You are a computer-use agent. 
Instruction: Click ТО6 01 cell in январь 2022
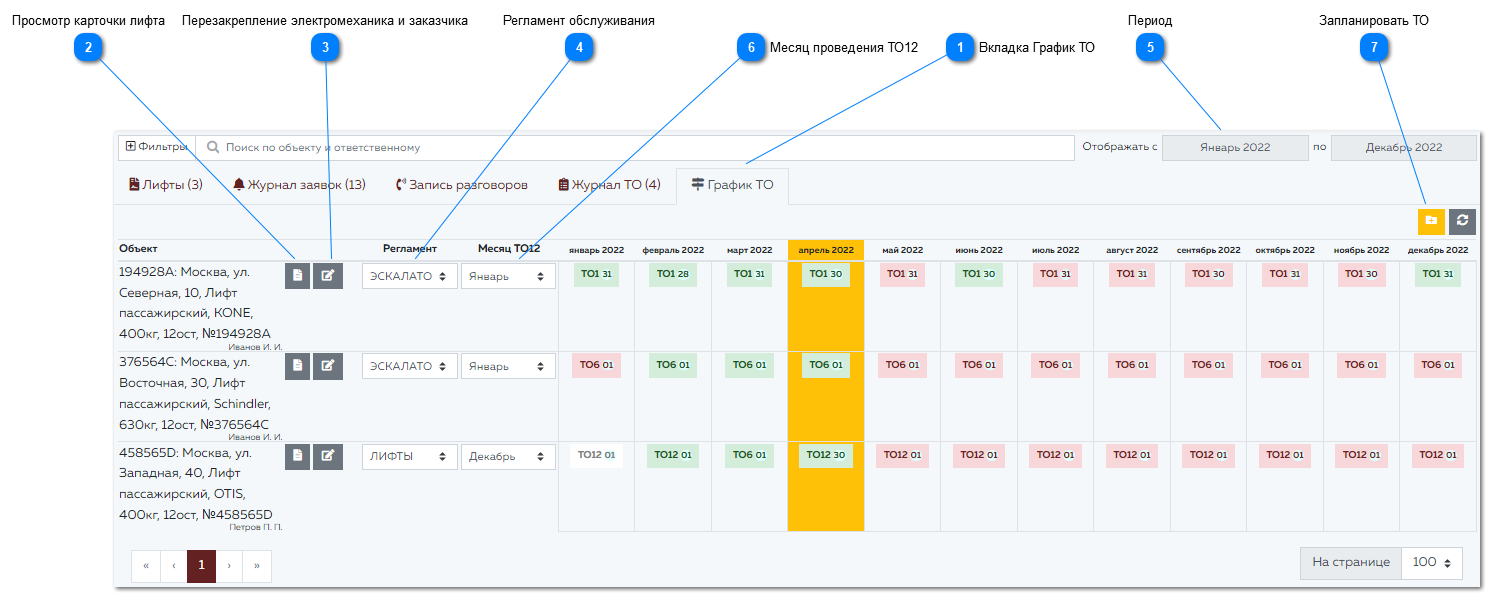(596, 365)
